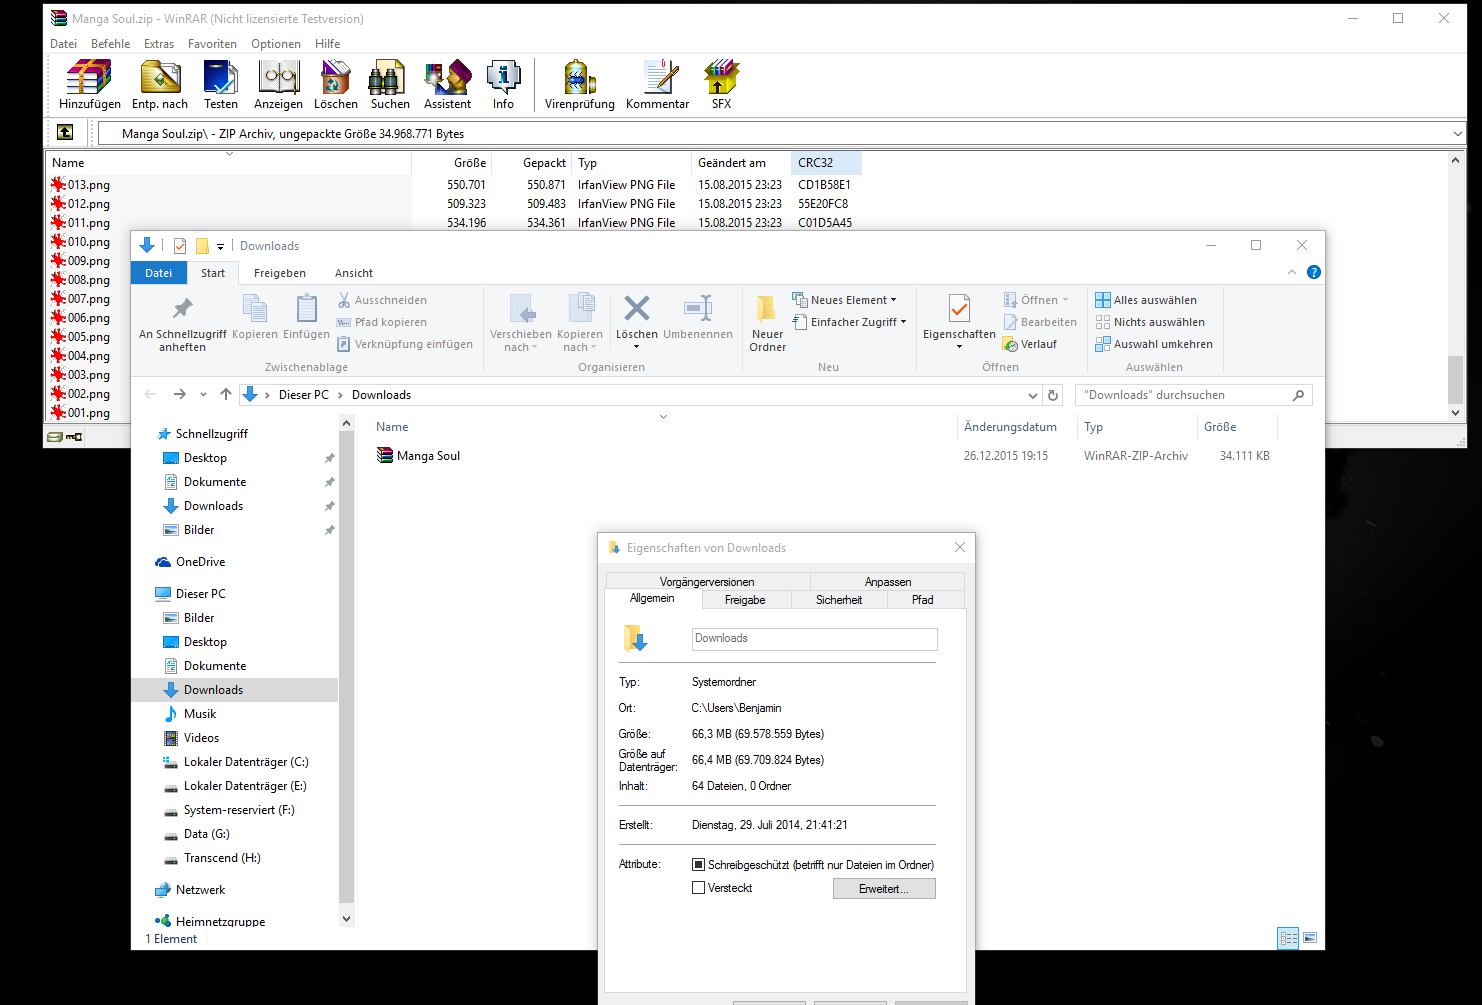Open Quick Access Toolbar customize dropdown
1482x1005 pixels.
click(x=221, y=246)
